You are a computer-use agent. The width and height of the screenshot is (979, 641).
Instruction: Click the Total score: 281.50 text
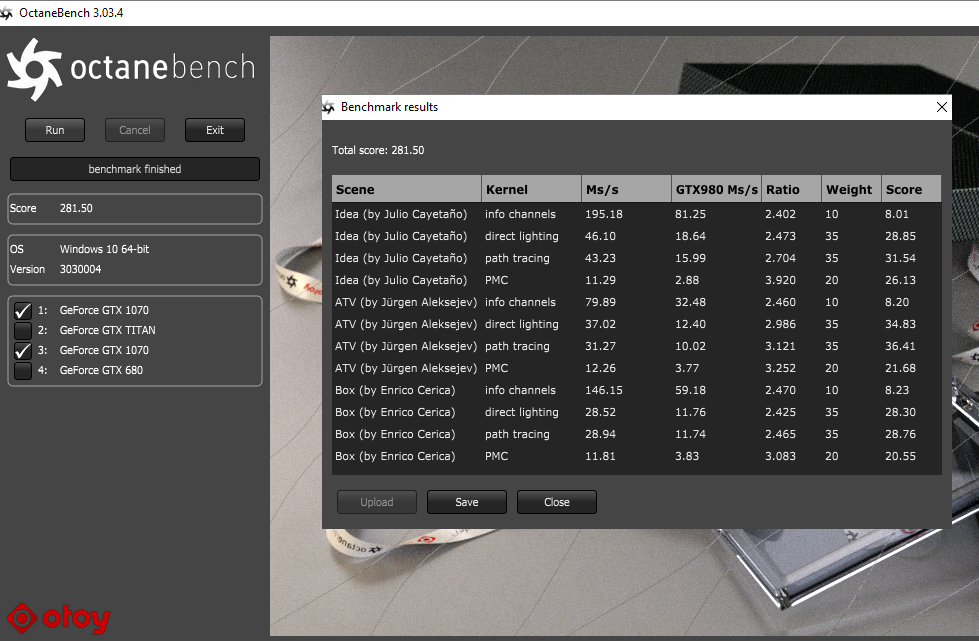pos(378,150)
